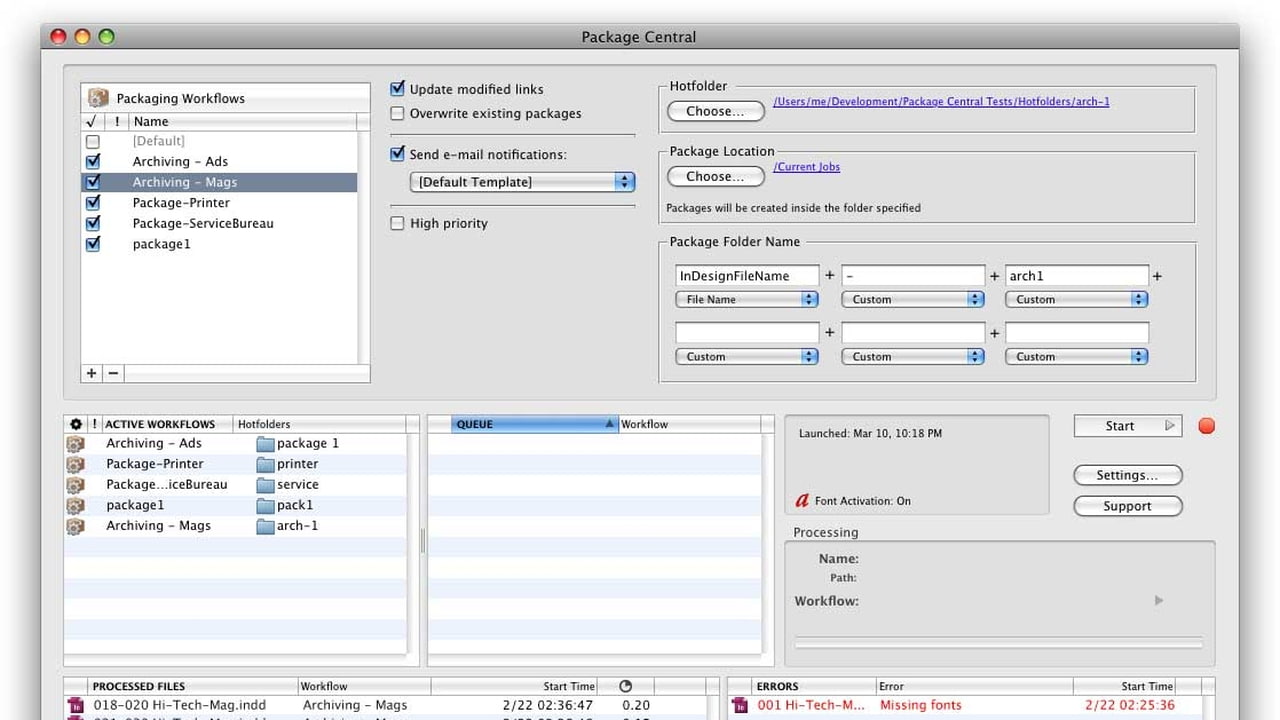
Task: Click the Archiving - Ads active workflow icon
Action: (x=75, y=444)
